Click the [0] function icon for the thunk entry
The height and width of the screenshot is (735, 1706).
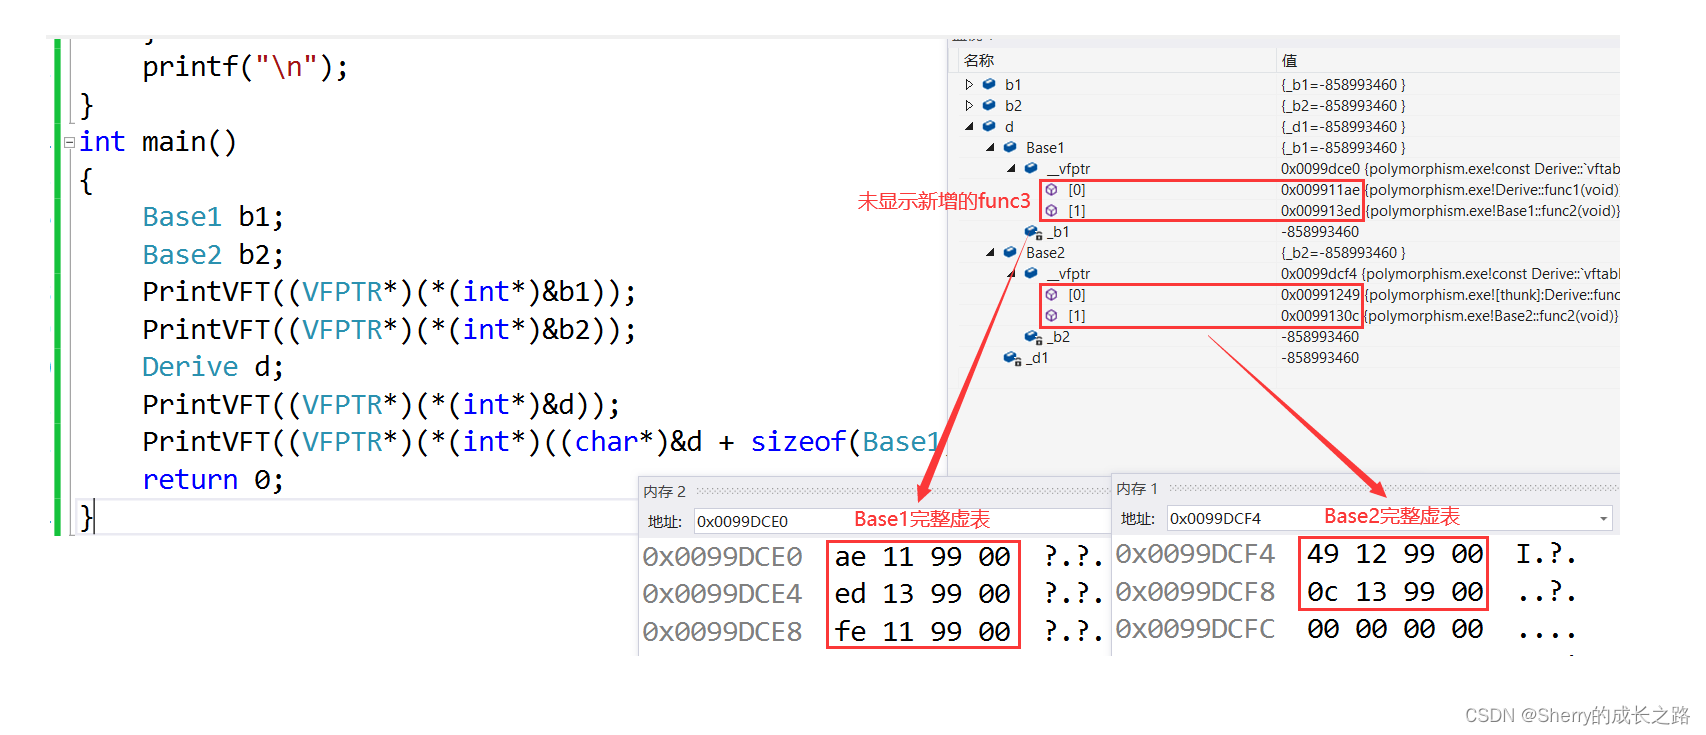[x=1052, y=295]
